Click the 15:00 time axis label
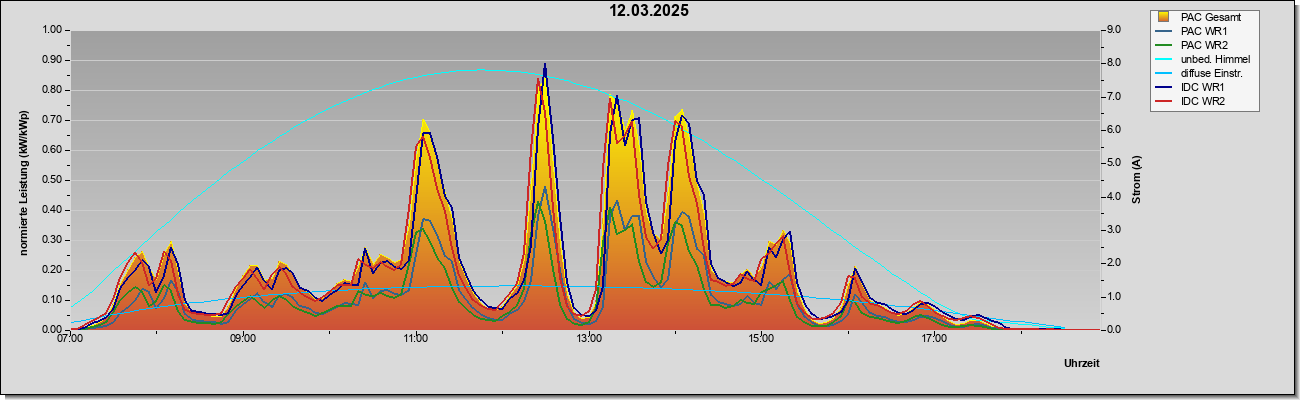1300x400 pixels. 761,339
